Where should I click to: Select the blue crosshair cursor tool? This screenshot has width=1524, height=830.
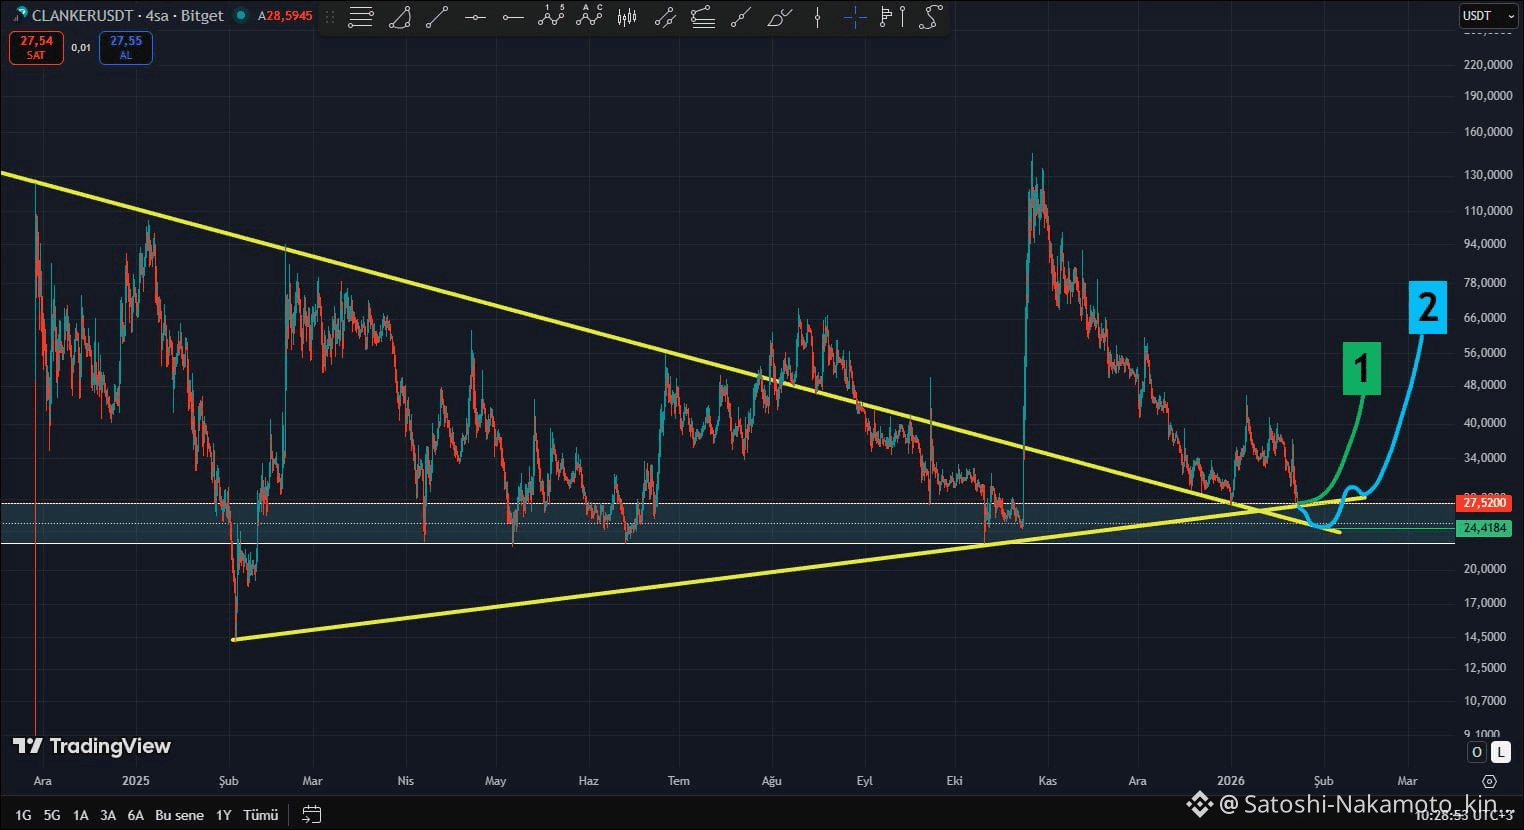point(855,17)
